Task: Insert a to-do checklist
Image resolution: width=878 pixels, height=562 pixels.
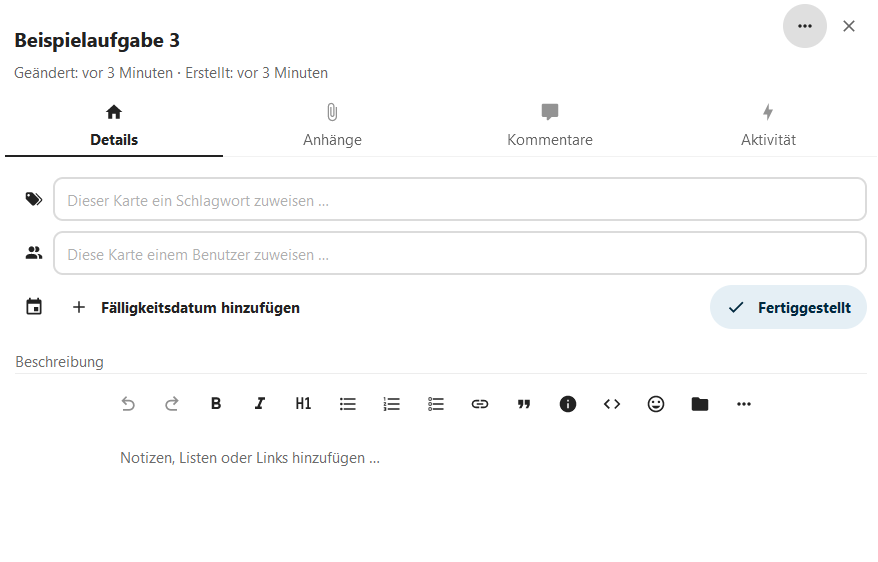Action: point(436,404)
